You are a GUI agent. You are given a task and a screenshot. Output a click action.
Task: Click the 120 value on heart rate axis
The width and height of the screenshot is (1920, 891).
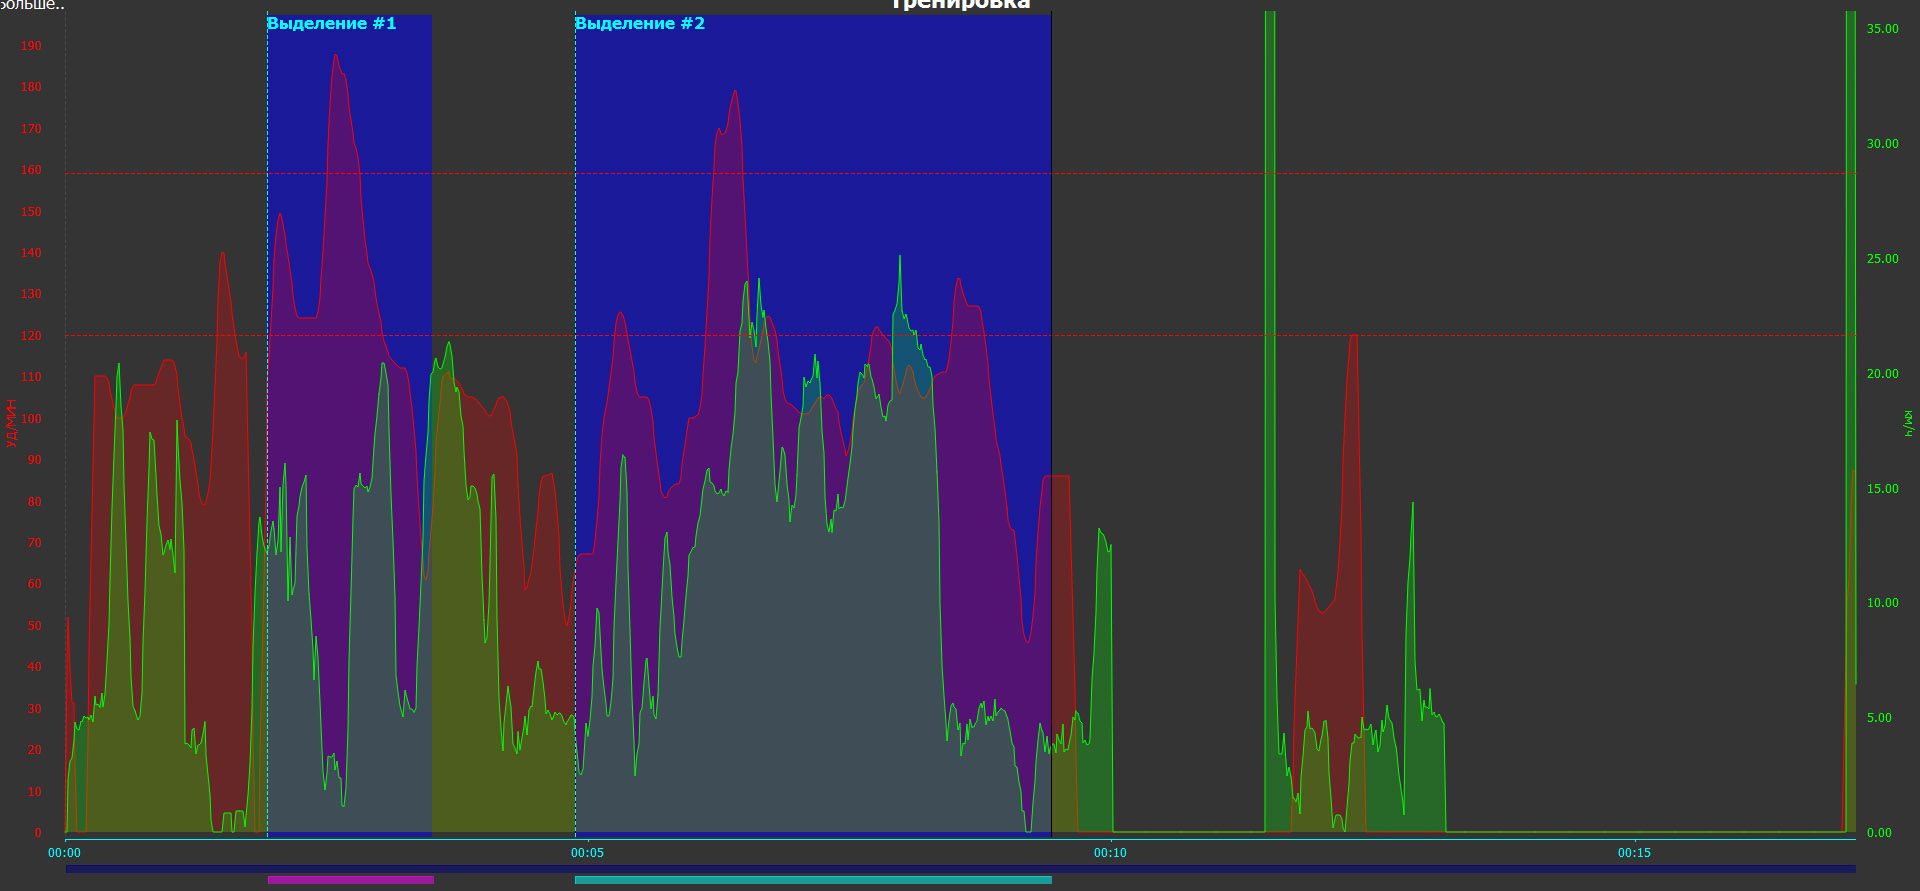(x=32, y=336)
